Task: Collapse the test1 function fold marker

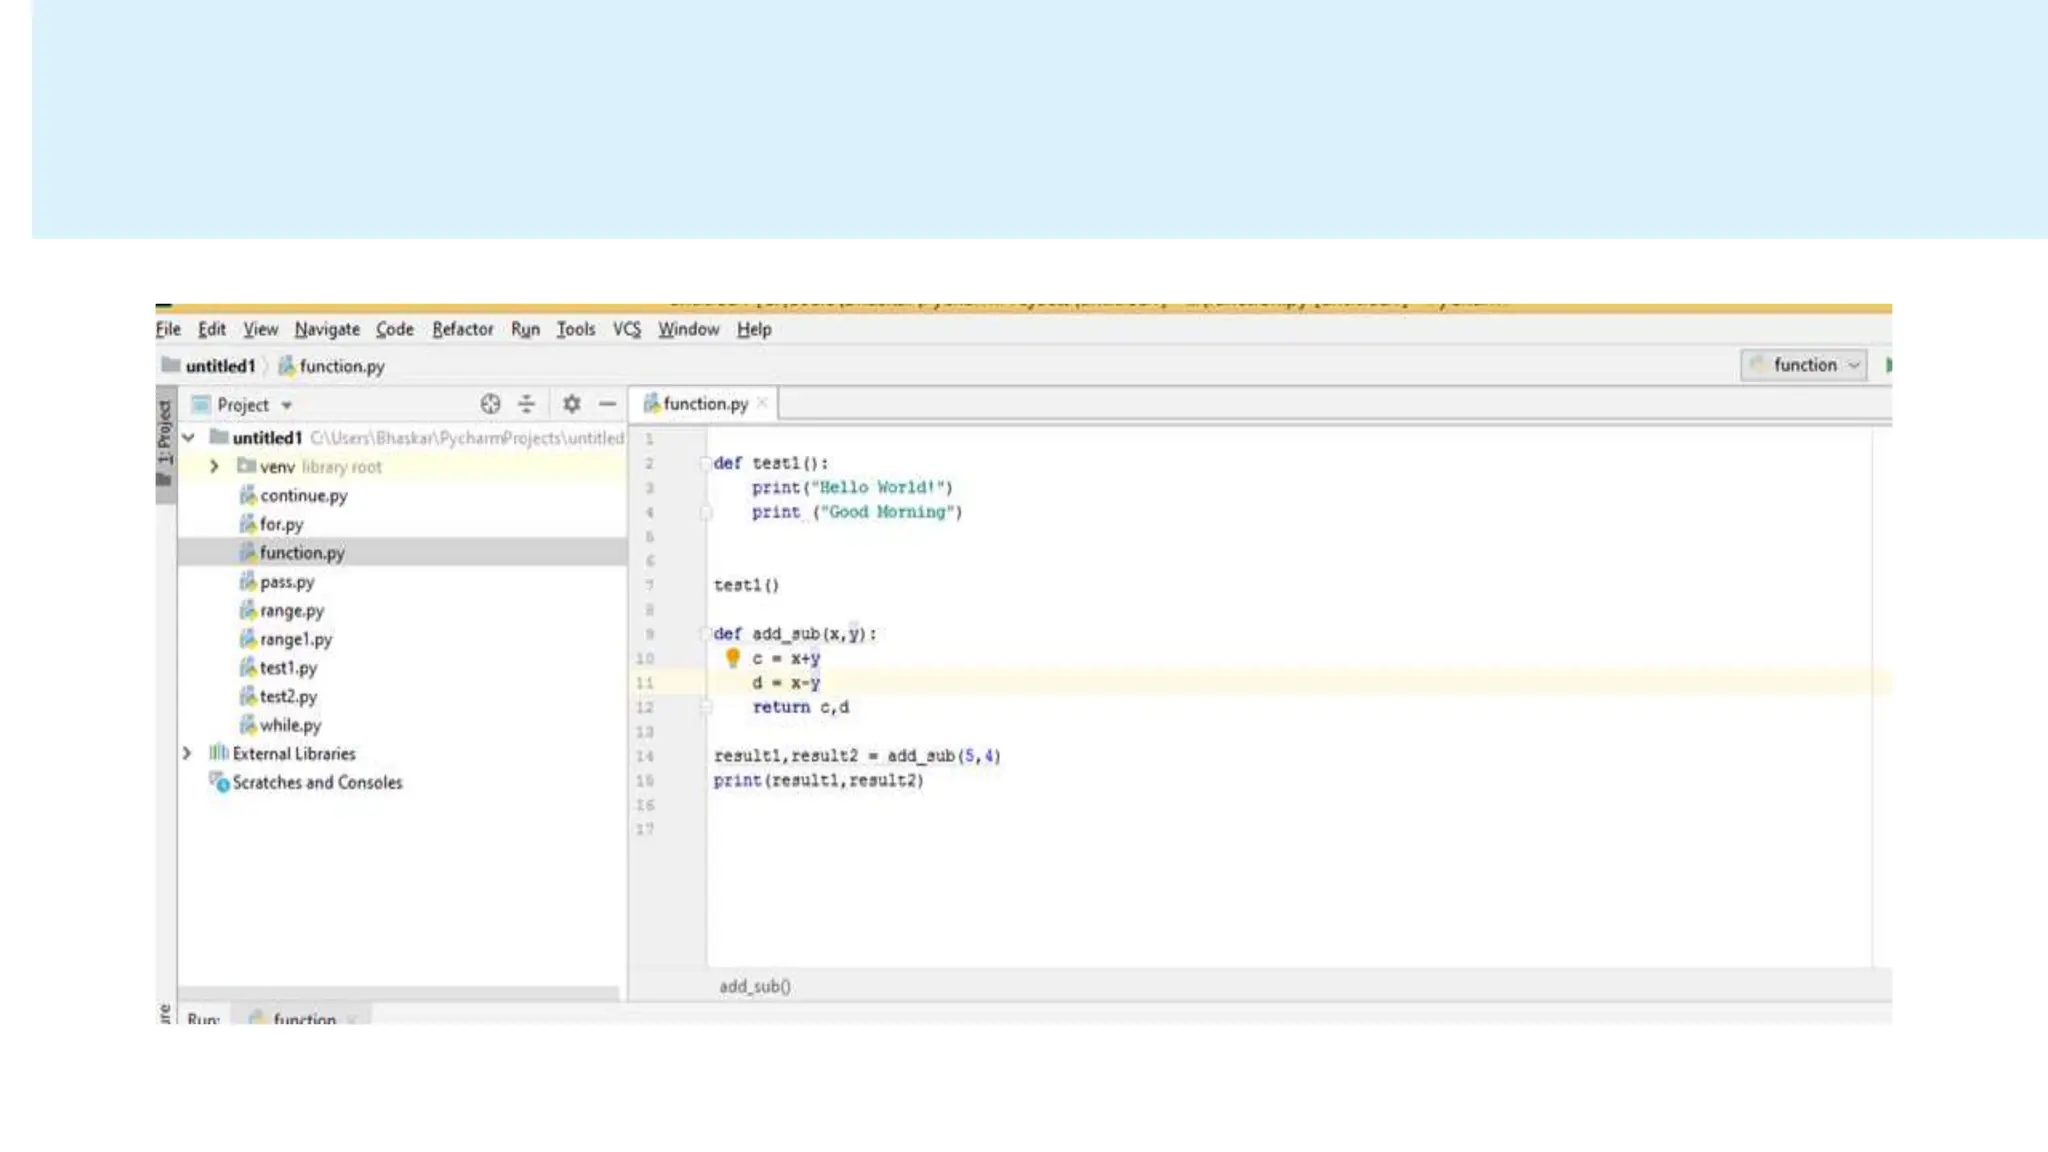Action: [705, 463]
